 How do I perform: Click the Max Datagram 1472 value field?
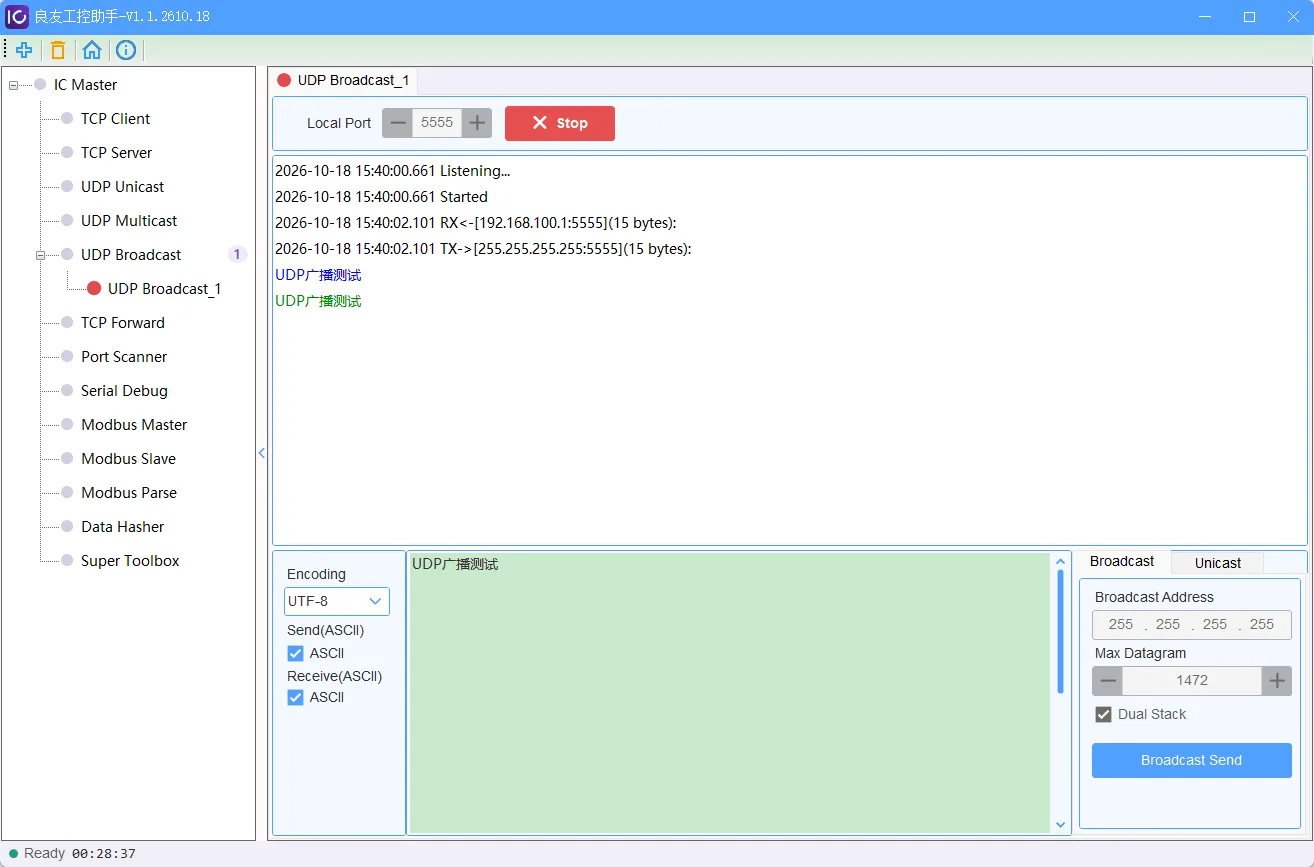pyautogui.click(x=1192, y=681)
